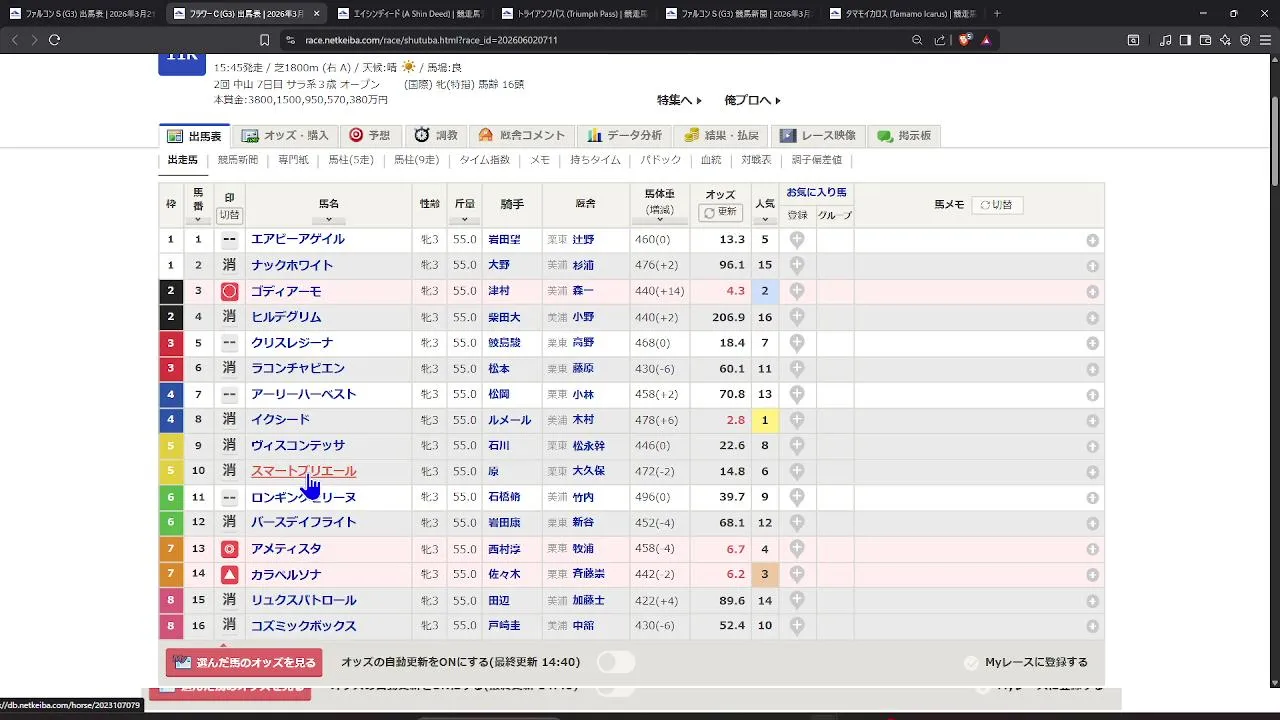Click the triangle mark for カラペルソナ
The width and height of the screenshot is (1280, 720).
coord(229,574)
